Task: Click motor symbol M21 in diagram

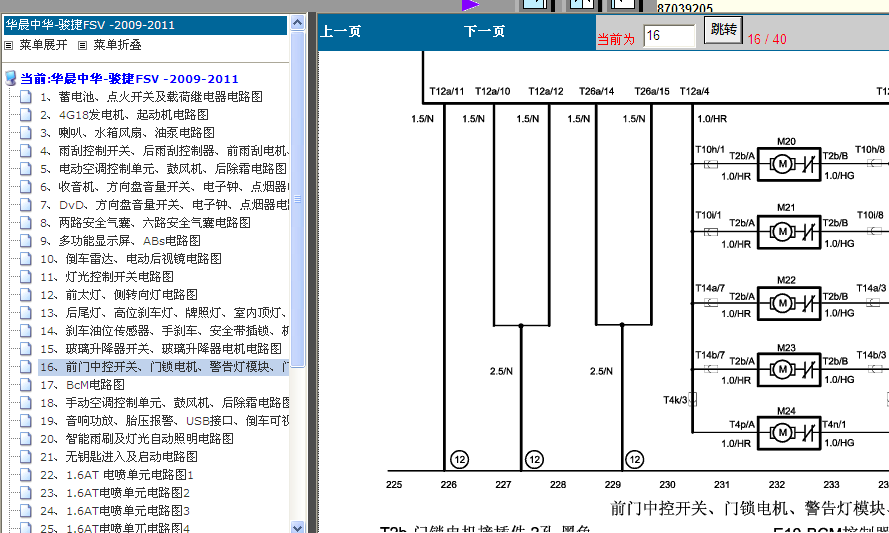Action: [789, 231]
